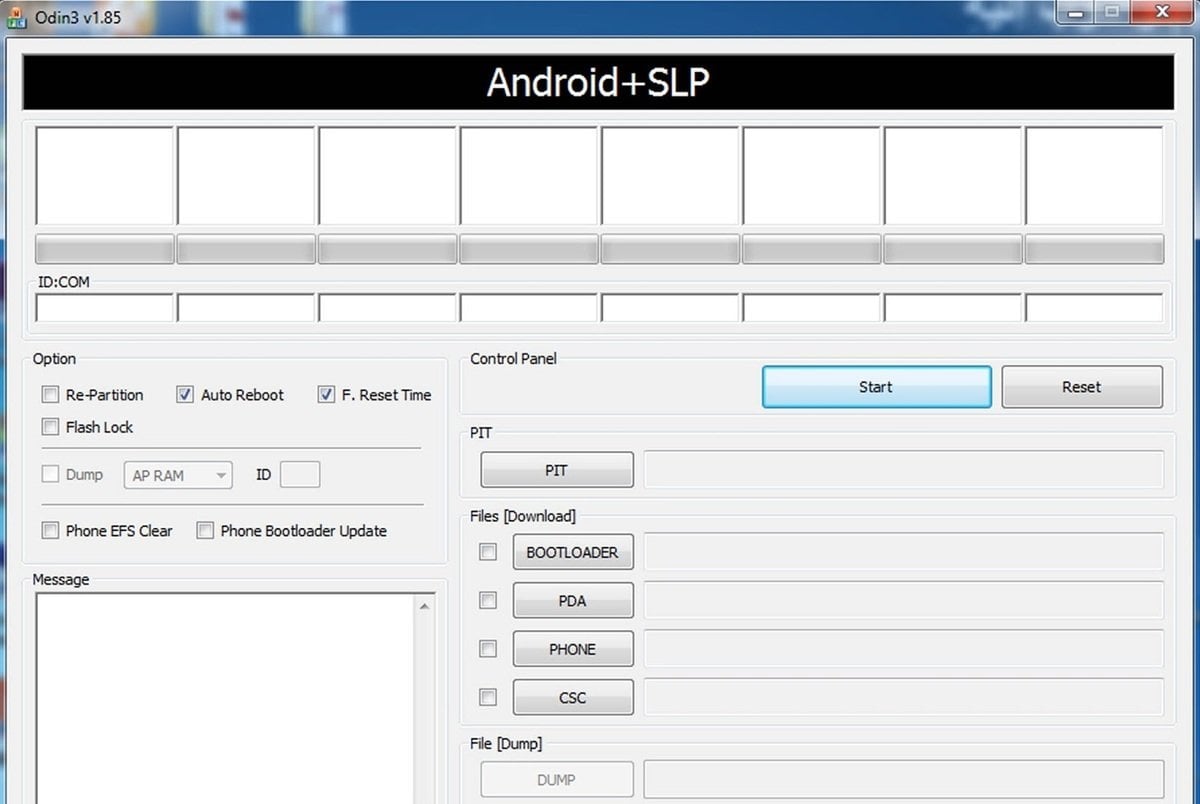Click the Start button
This screenshot has height=804, width=1200.
coord(877,387)
